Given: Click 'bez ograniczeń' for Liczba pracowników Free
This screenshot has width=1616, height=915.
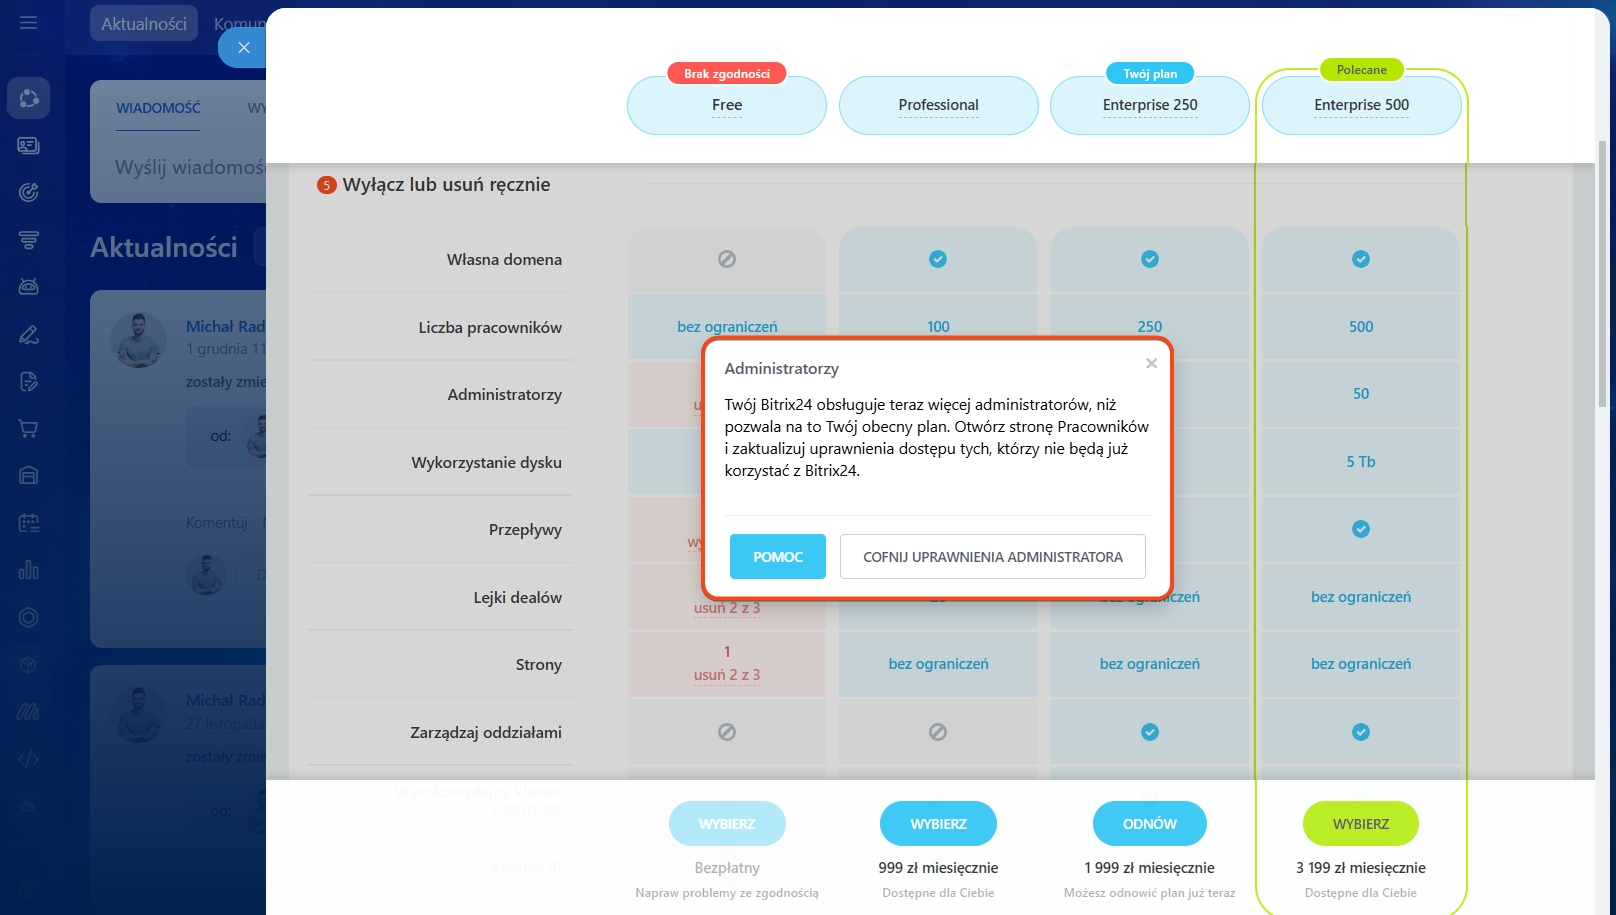Looking at the screenshot, I should (727, 327).
